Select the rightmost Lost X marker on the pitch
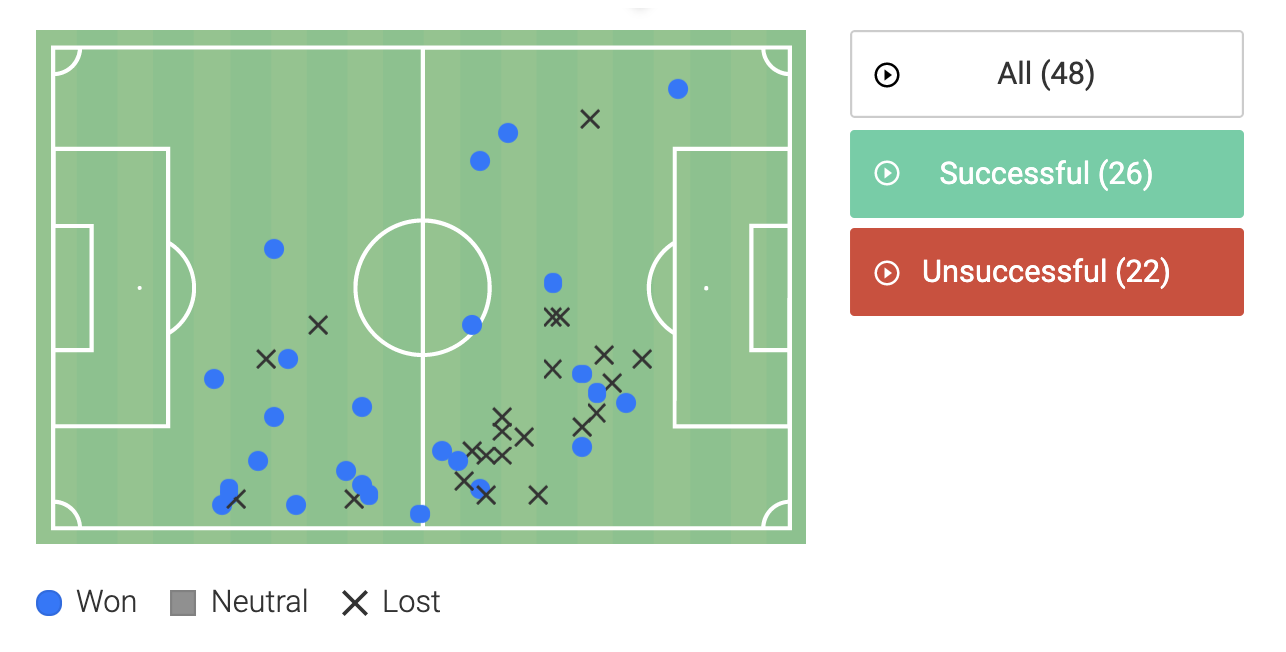The image size is (1286, 652). 642,358
